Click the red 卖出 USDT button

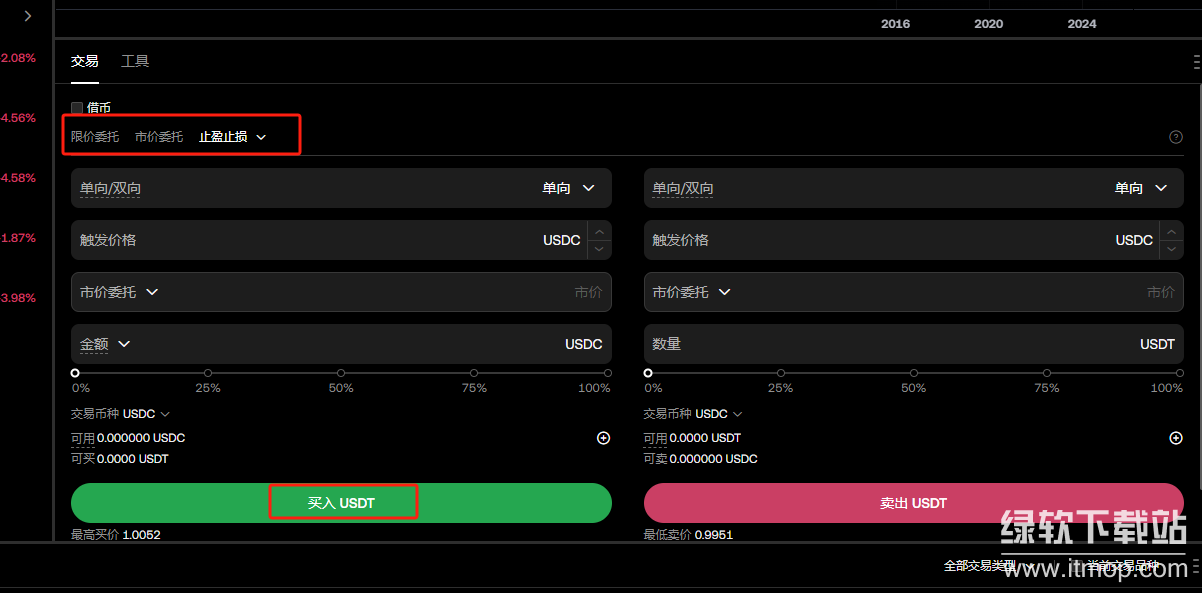click(913, 503)
